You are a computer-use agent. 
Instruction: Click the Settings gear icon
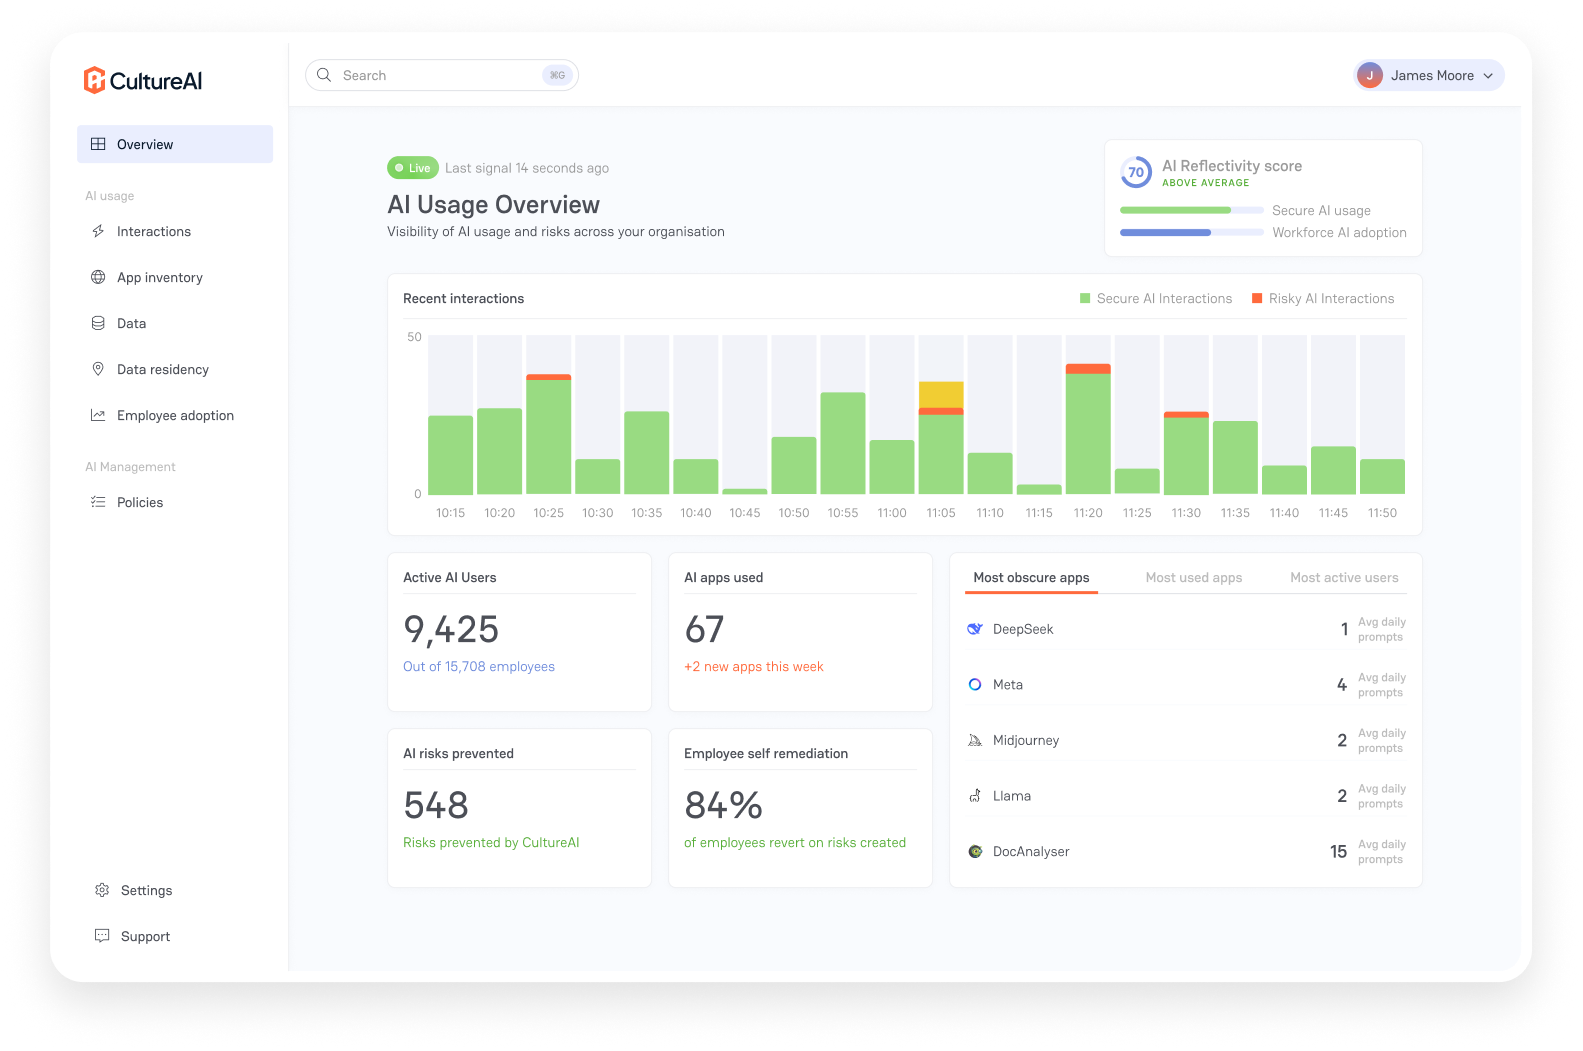[x=102, y=890]
